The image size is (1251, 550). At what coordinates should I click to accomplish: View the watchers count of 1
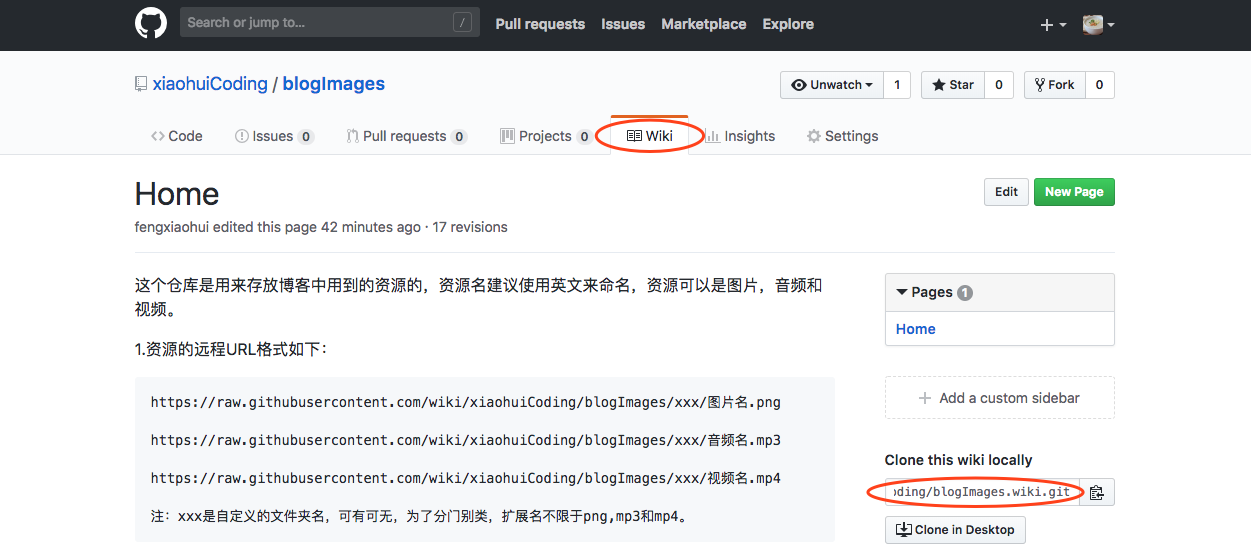coord(897,85)
